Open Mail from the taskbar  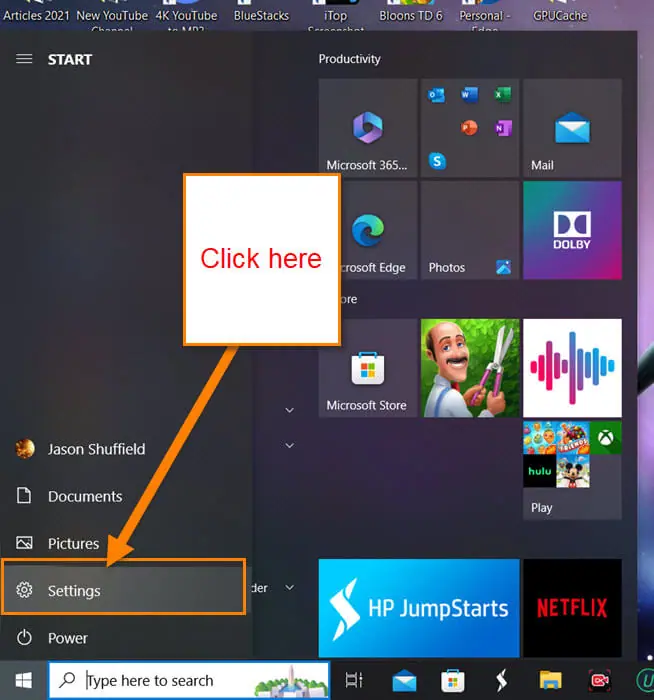(x=404, y=681)
